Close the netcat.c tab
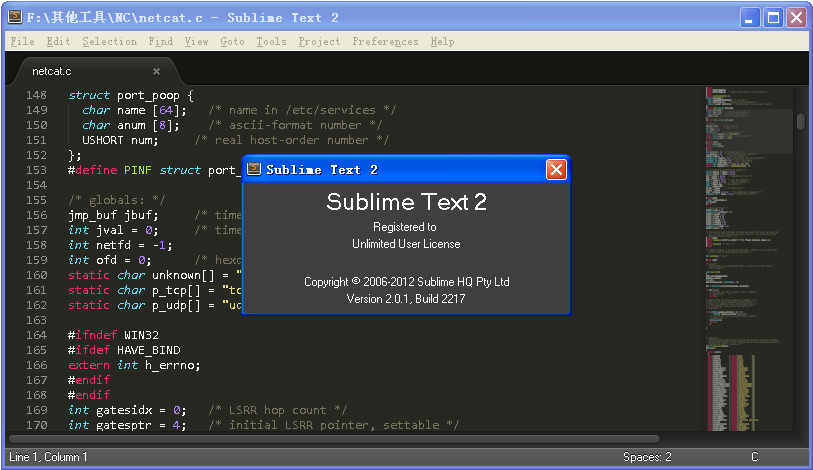Screen dimensions: 813x470 (156, 71)
